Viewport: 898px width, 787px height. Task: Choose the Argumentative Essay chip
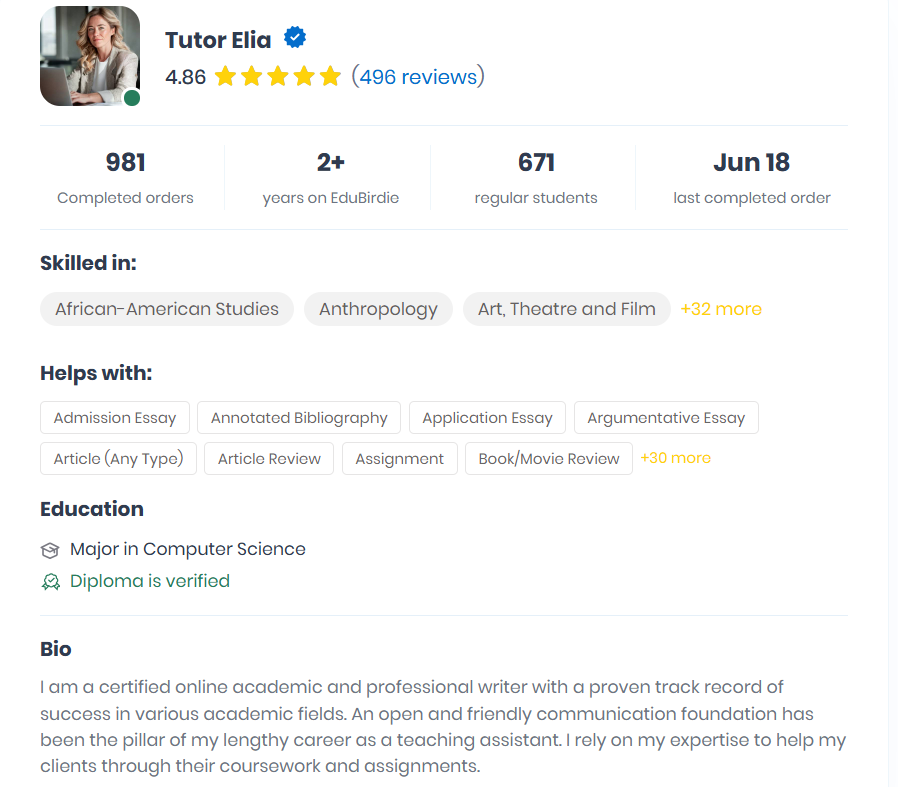[x=666, y=418]
